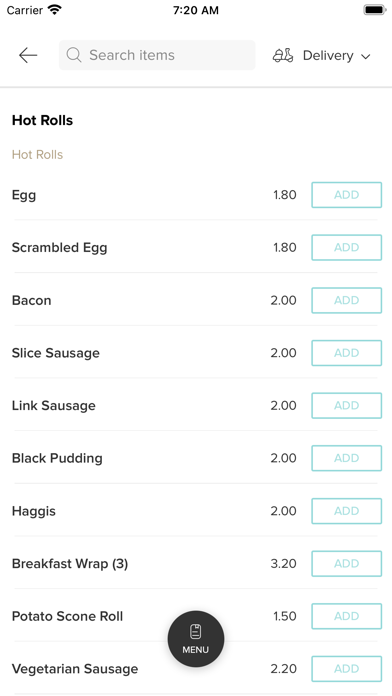Add Bacon roll to order

click(347, 301)
